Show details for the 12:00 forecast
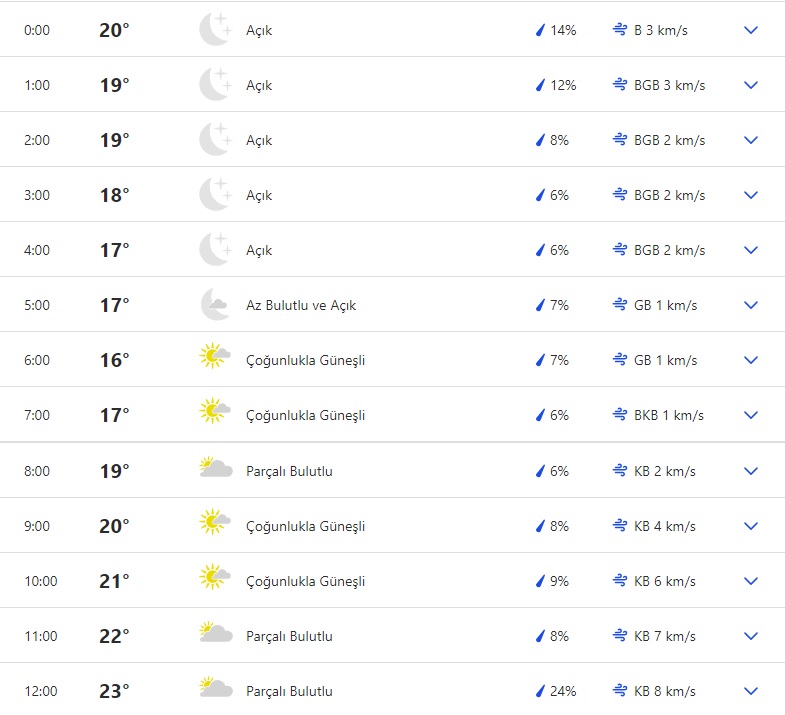The height and width of the screenshot is (715, 785). pyautogui.click(x=752, y=691)
